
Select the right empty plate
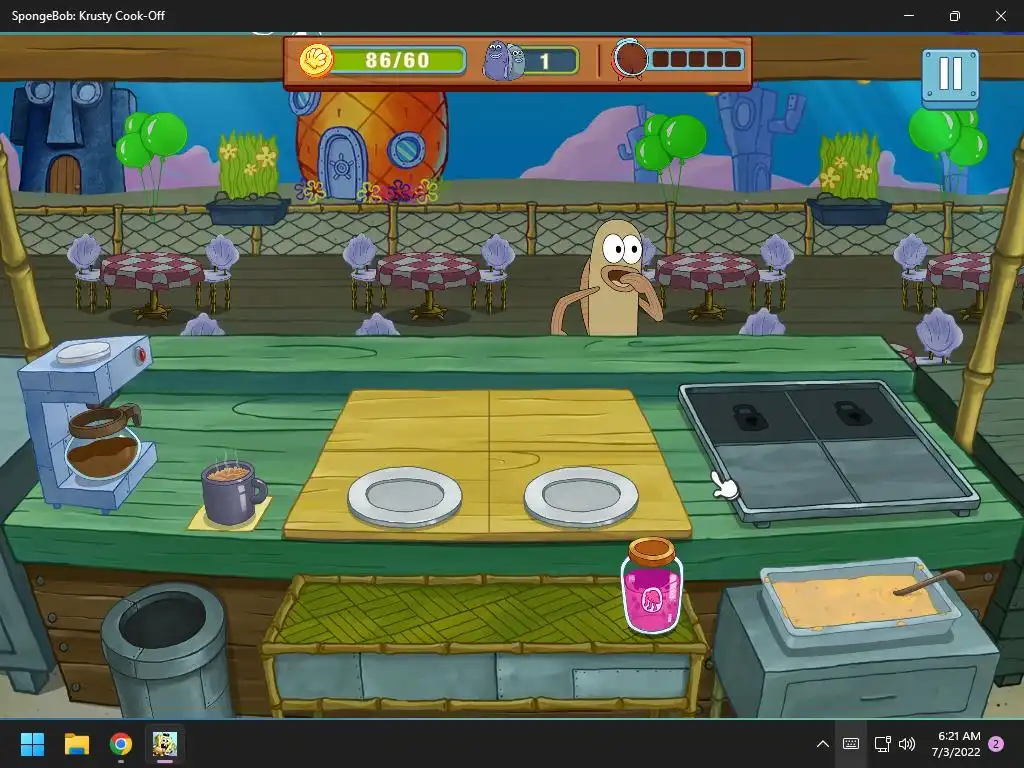tap(581, 496)
